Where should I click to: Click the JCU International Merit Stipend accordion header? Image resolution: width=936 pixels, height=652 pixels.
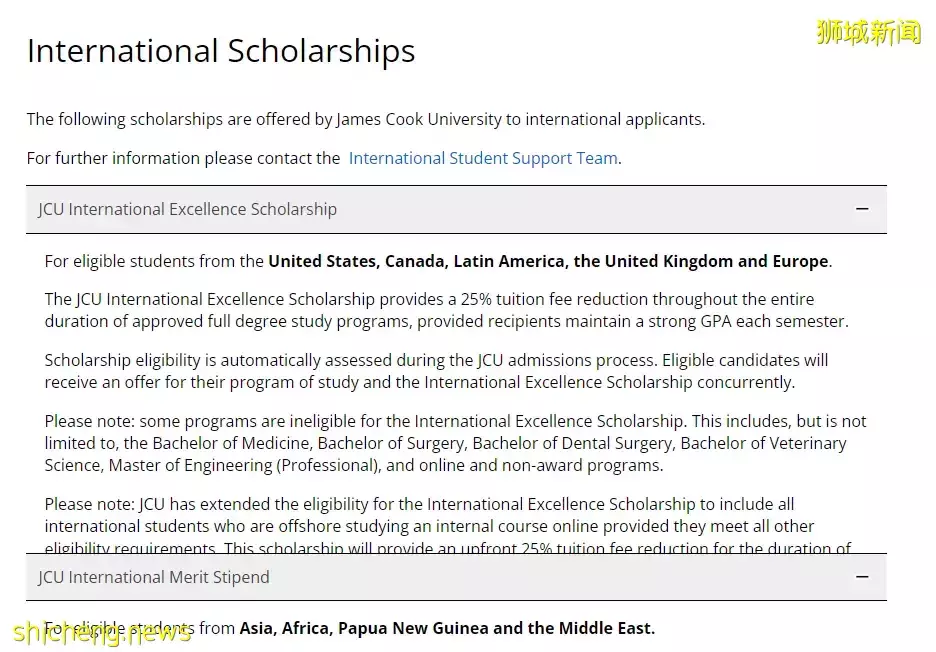click(456, 577)
